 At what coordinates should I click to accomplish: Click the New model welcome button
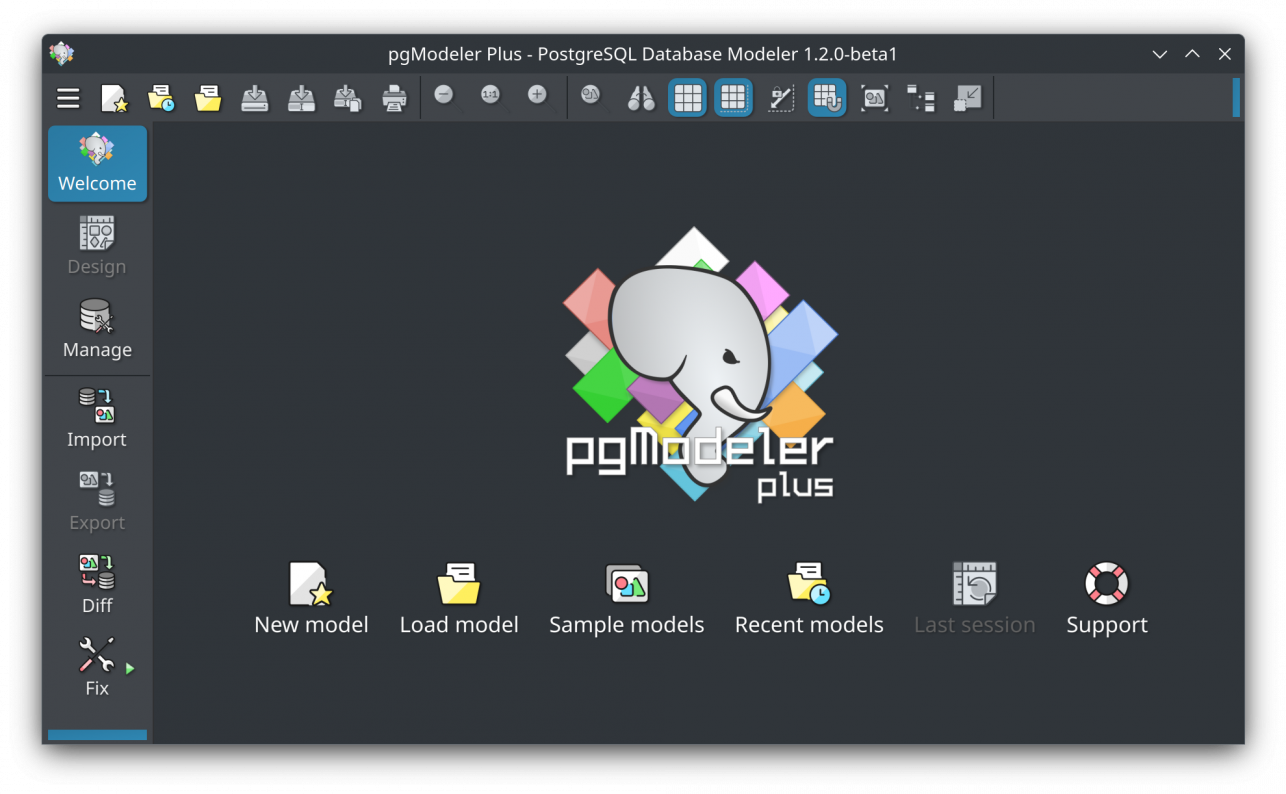coord(311,598)
